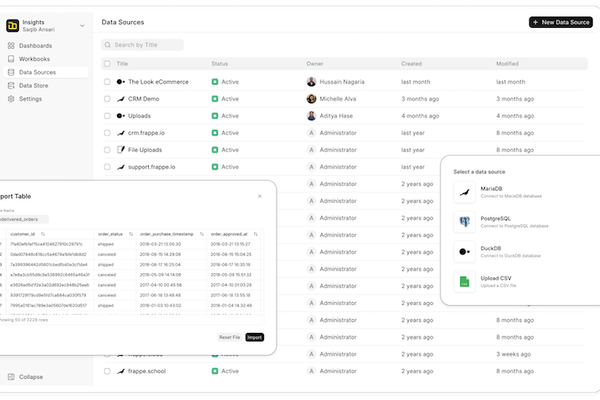
Task: Open customer_id column type dropdown icon
Action: [x=43, y=234]
